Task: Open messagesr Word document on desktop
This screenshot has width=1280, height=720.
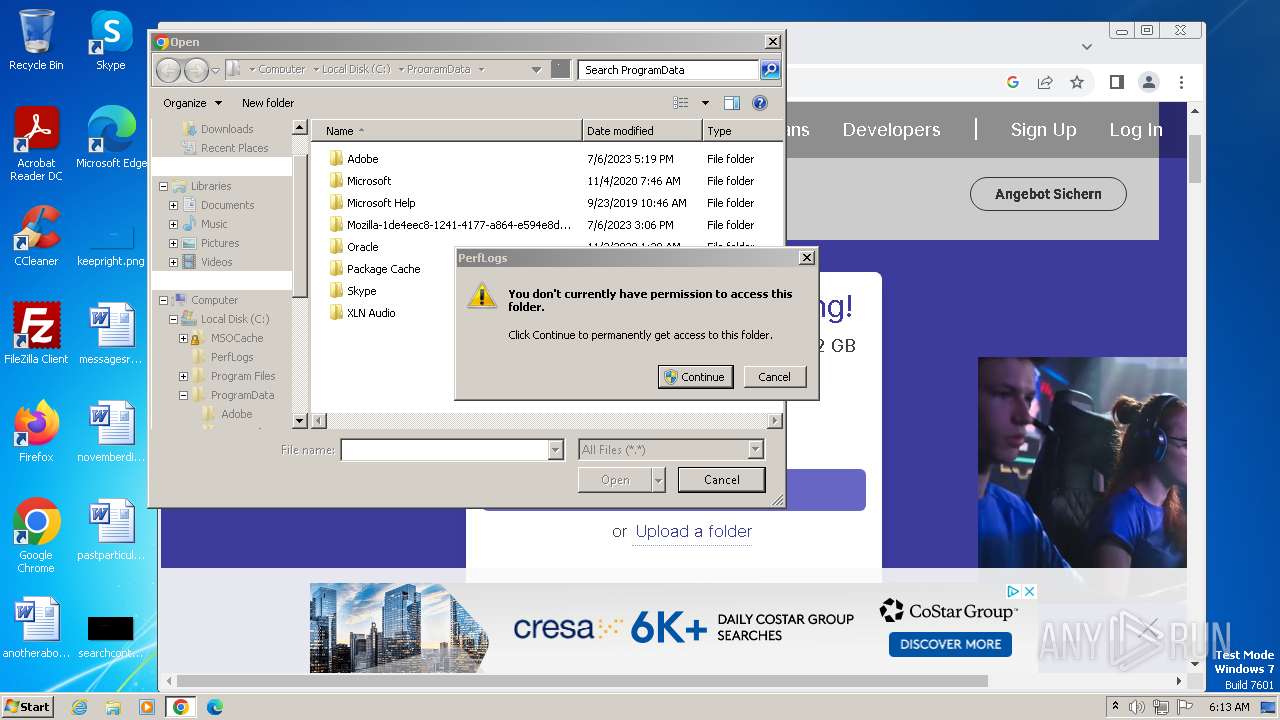Action: point(111,334)
